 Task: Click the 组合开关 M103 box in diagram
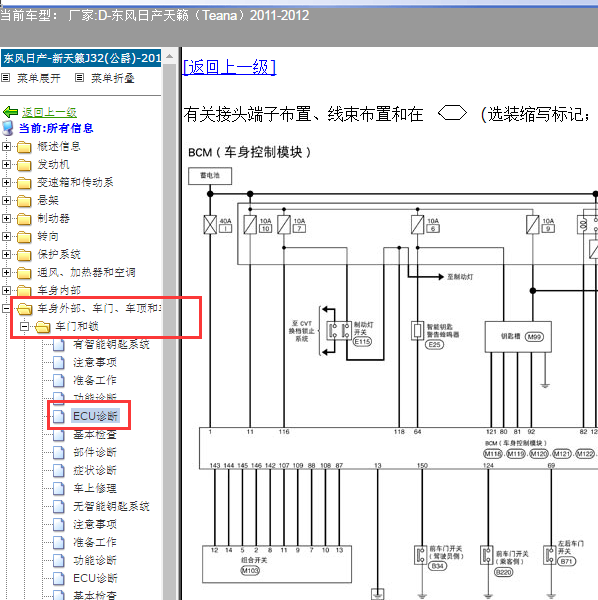pos(277,564)
